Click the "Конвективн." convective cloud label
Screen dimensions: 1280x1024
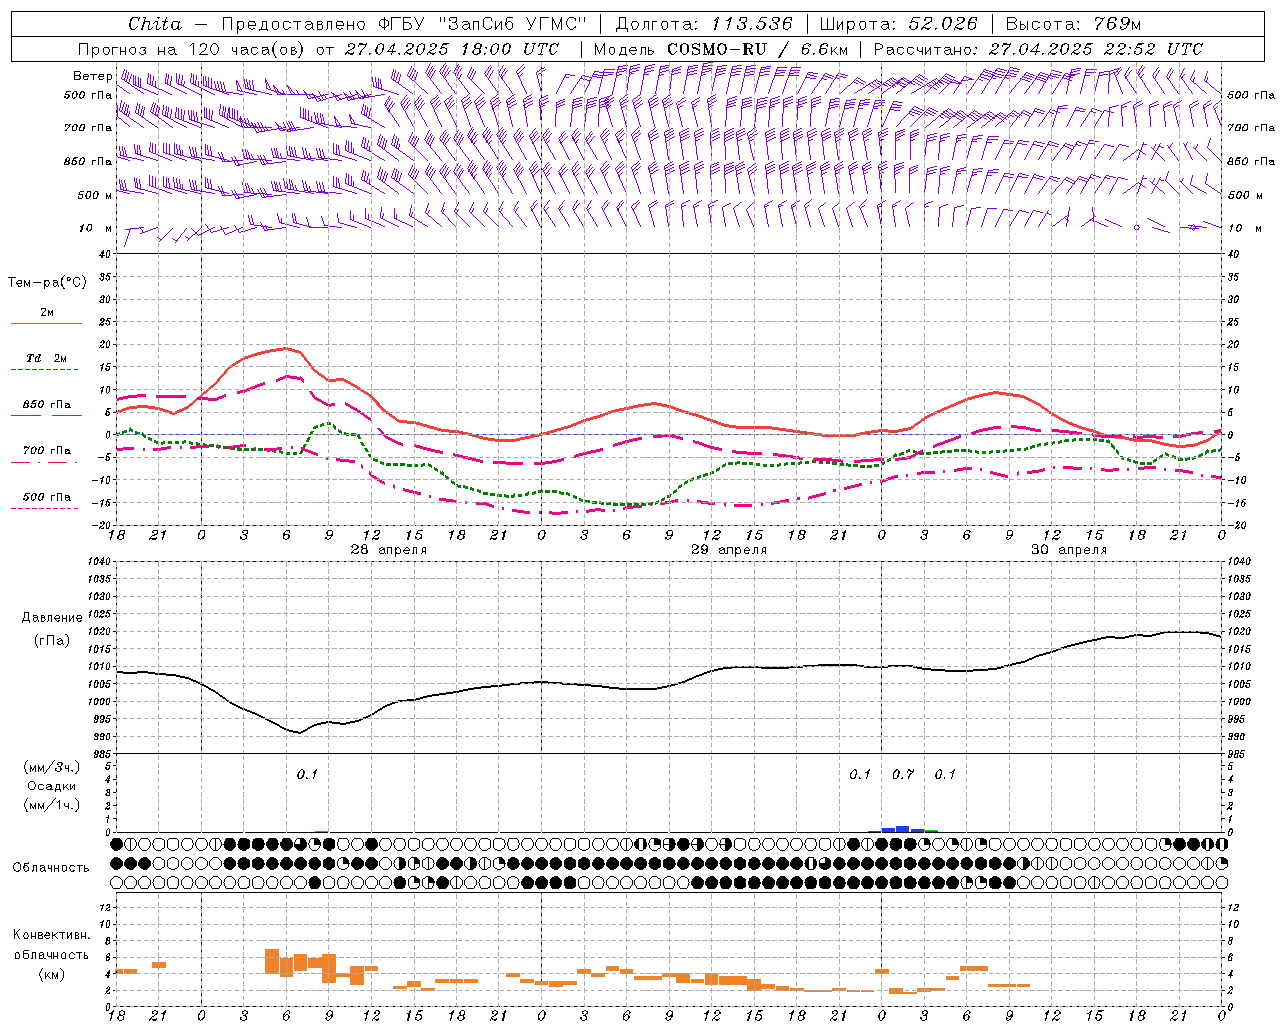tap(52, 935)
